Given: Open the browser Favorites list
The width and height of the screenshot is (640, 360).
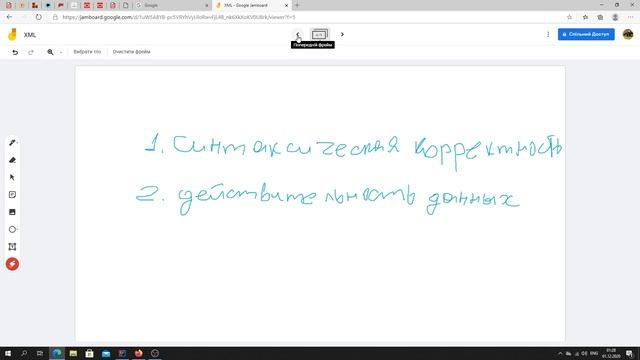Looking at the screenshot, I should coord(585,17).
